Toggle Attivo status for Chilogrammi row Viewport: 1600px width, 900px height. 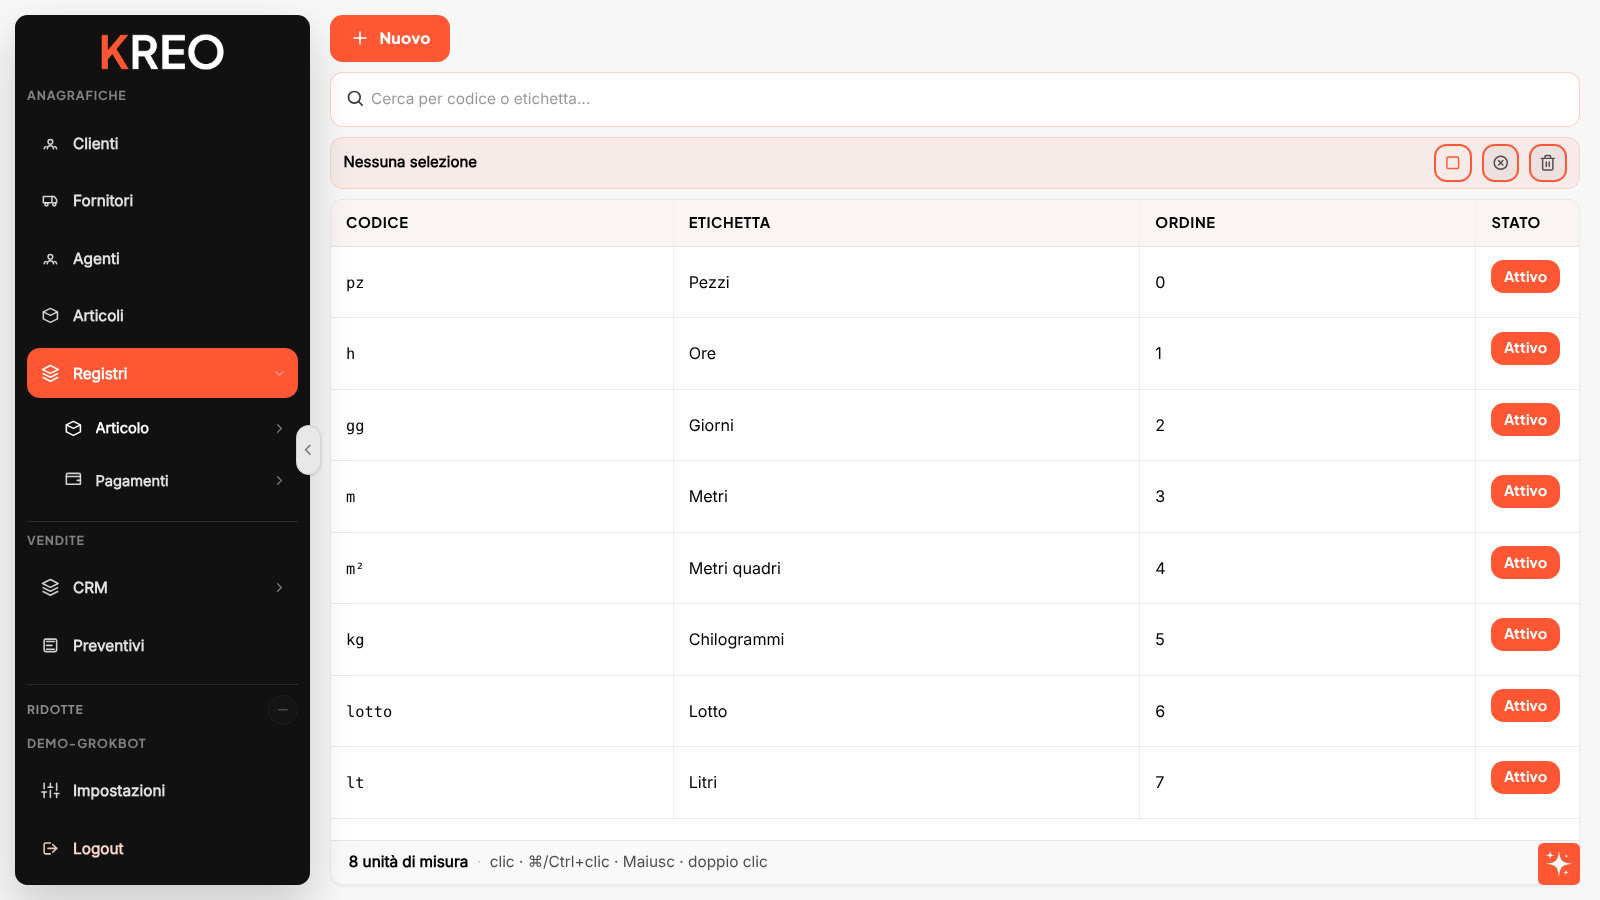1525,634
